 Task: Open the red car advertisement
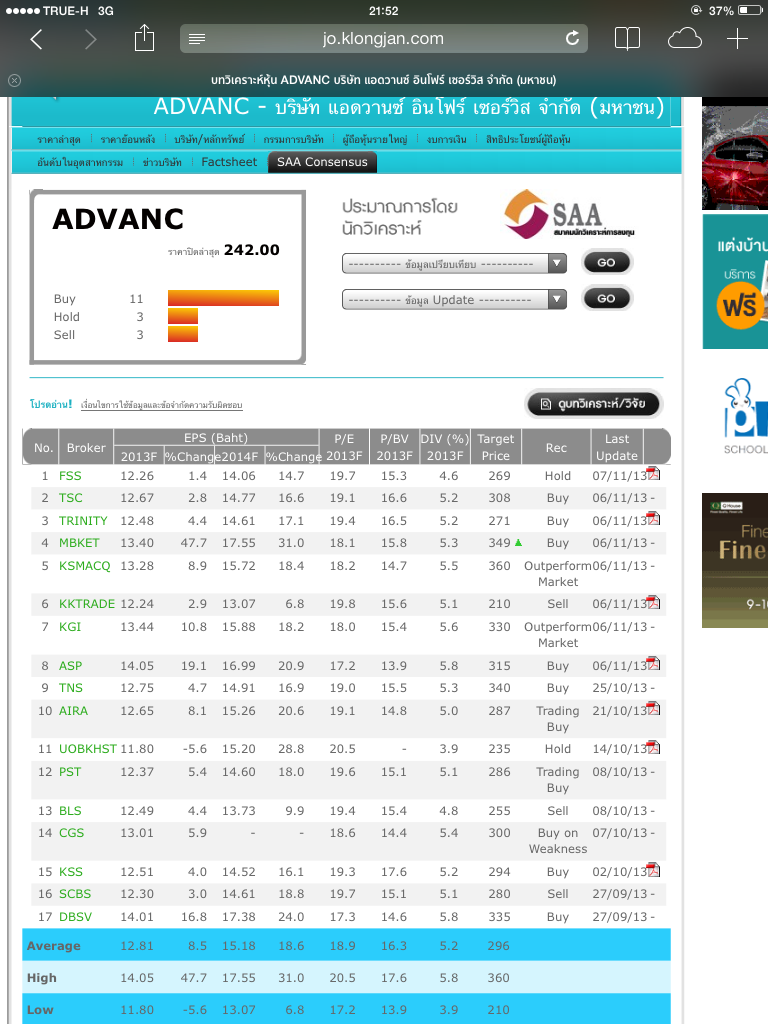click(735, 157)
